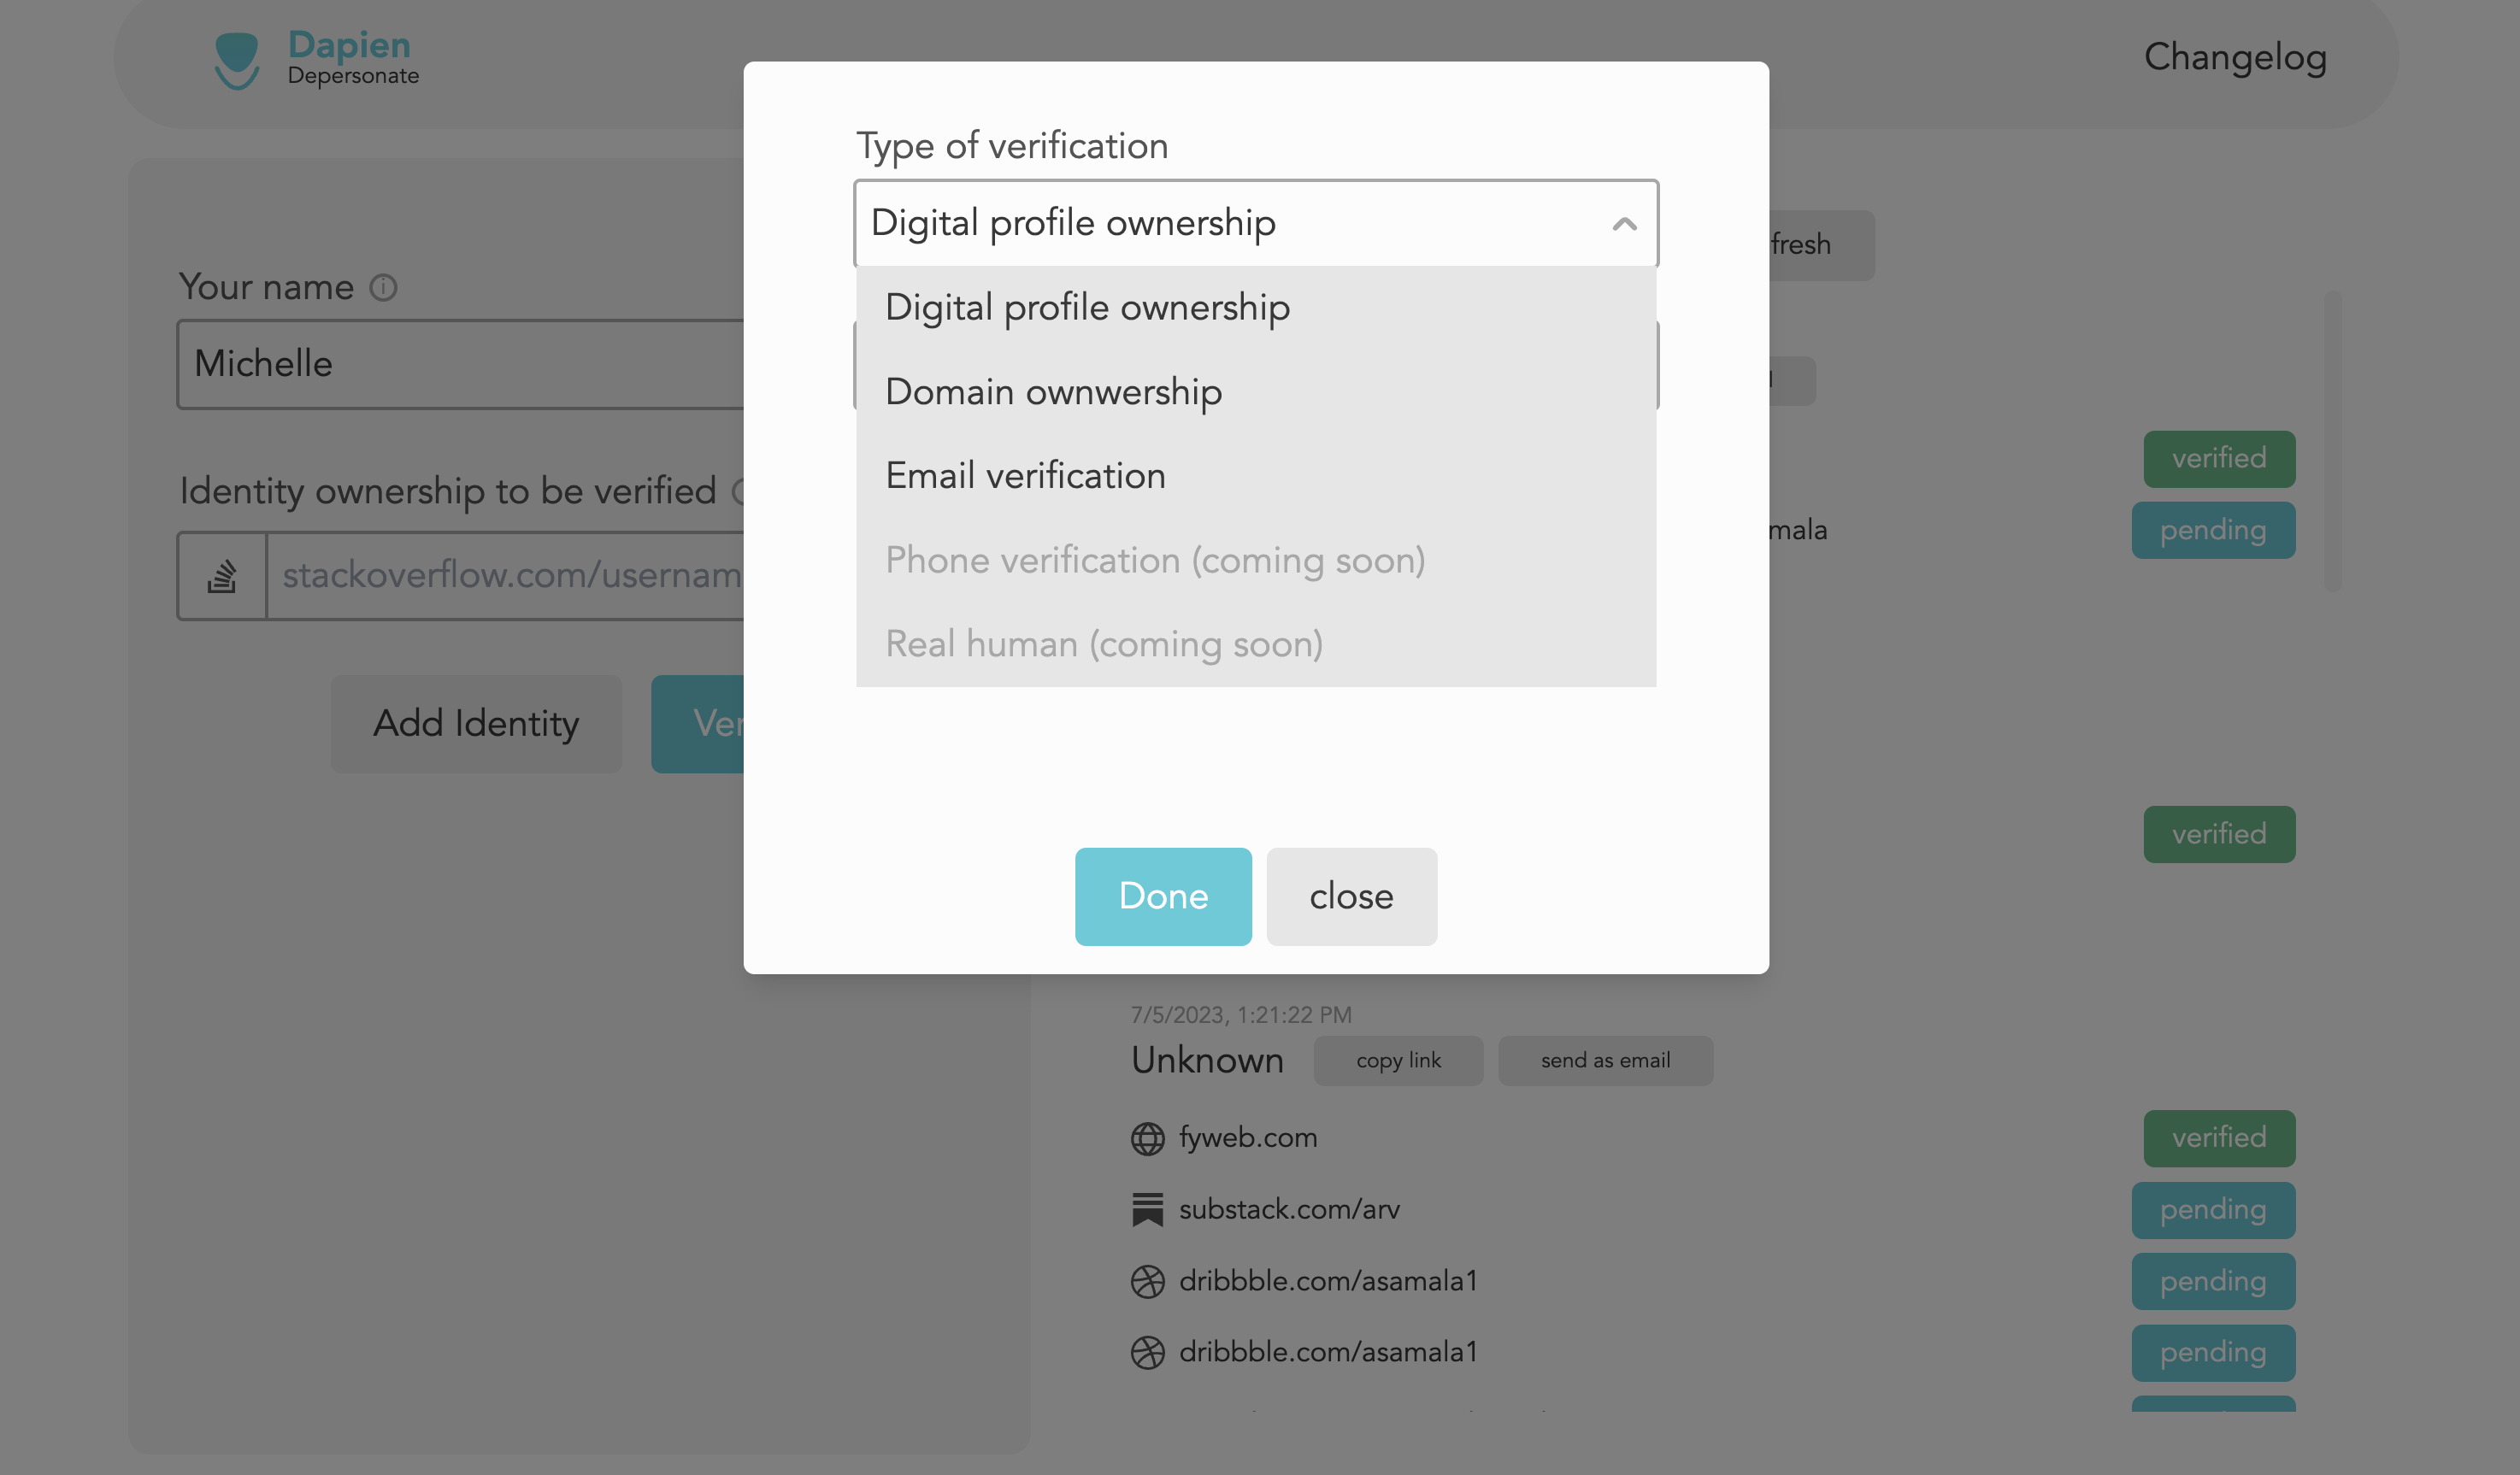The image size is (2520, 1475).
Task: Click the first dribbble.com/asamala1 basketball icon
Action: tap(1147, 1281)
